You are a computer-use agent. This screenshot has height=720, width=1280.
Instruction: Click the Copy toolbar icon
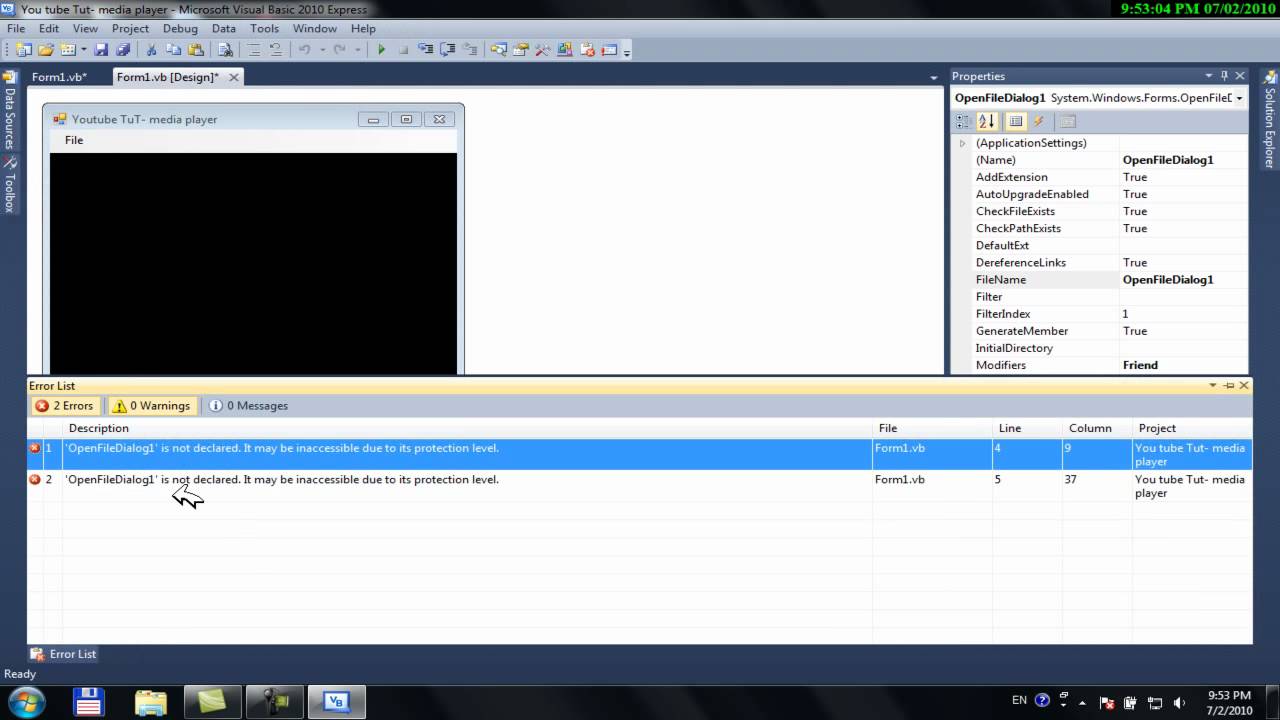click(x=173, y=50)
